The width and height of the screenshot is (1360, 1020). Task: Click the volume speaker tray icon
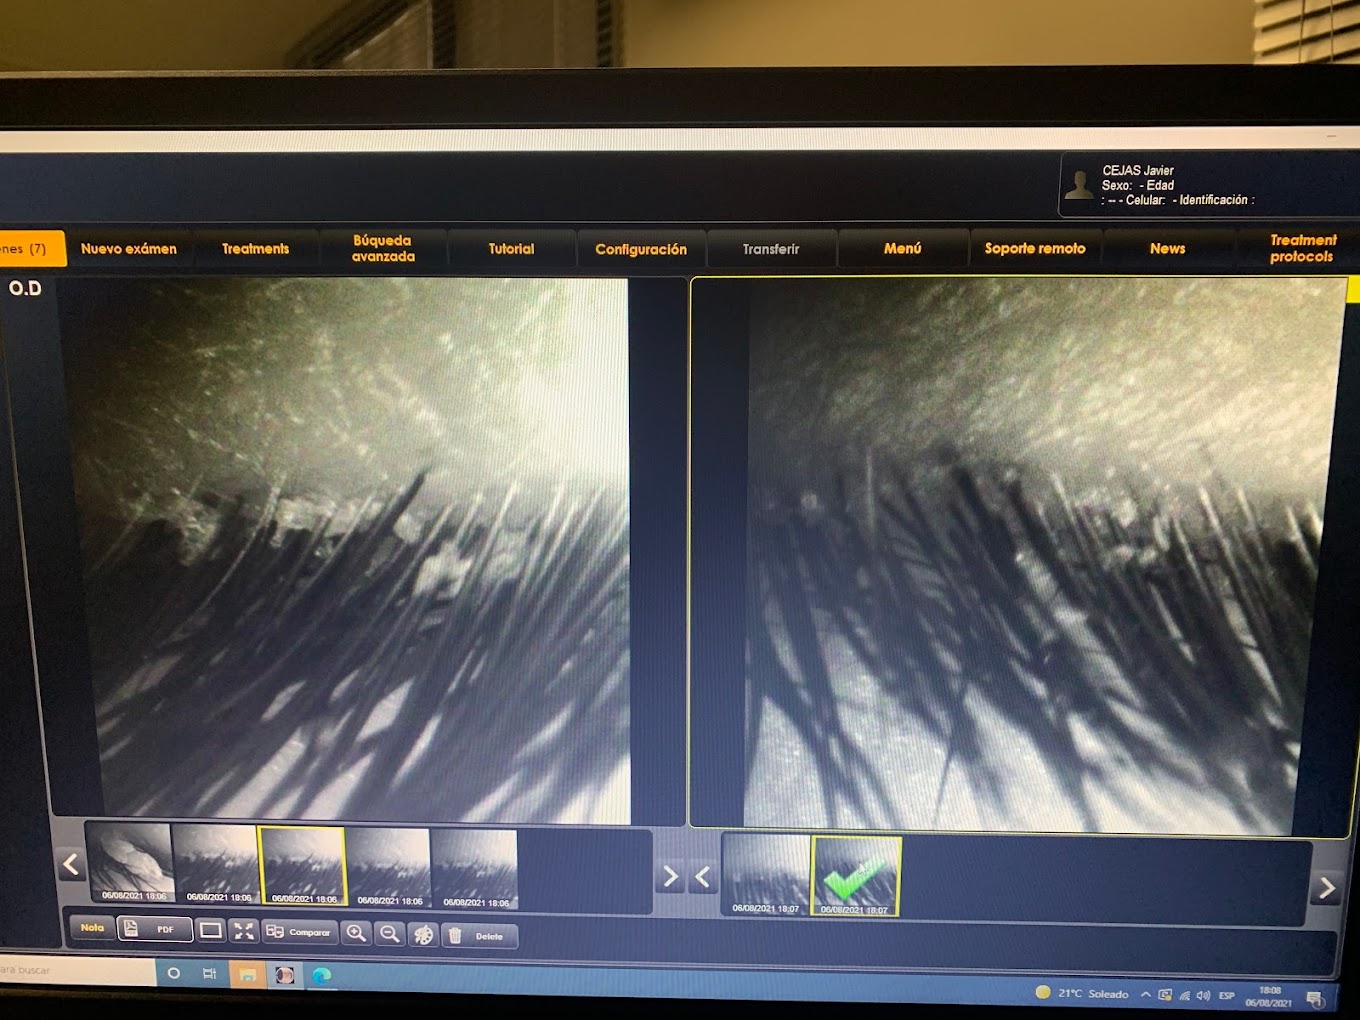tap(1203, 996)
